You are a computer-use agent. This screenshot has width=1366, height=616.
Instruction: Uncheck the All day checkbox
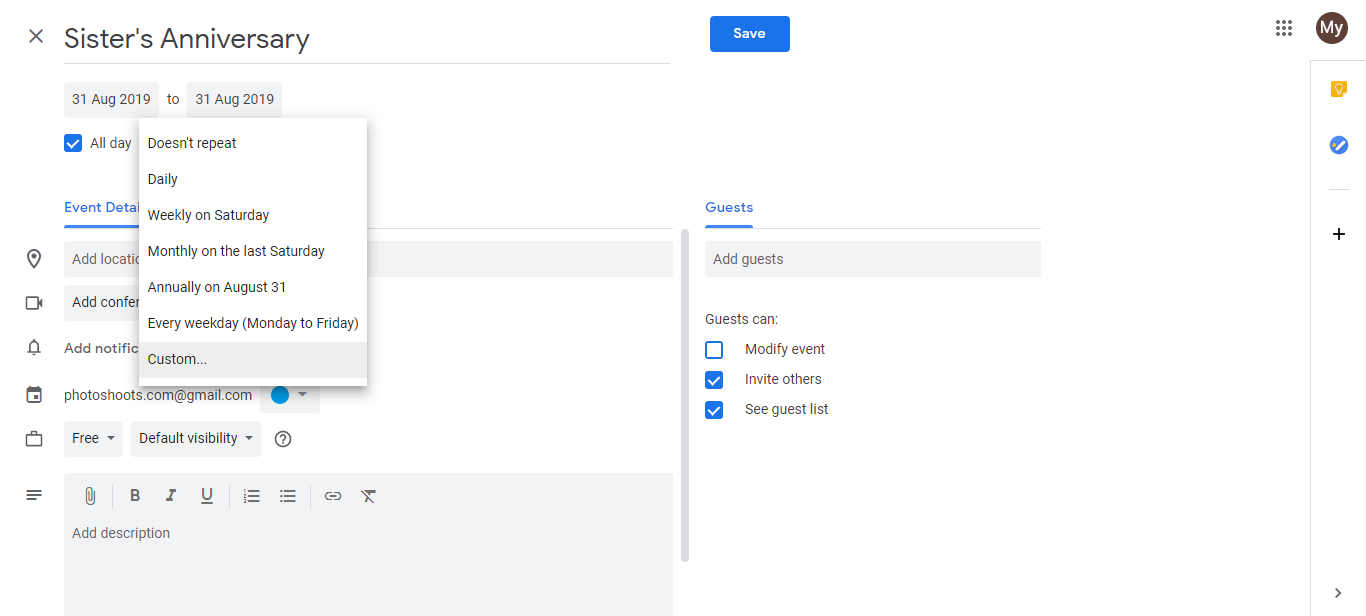coord(73,143)
